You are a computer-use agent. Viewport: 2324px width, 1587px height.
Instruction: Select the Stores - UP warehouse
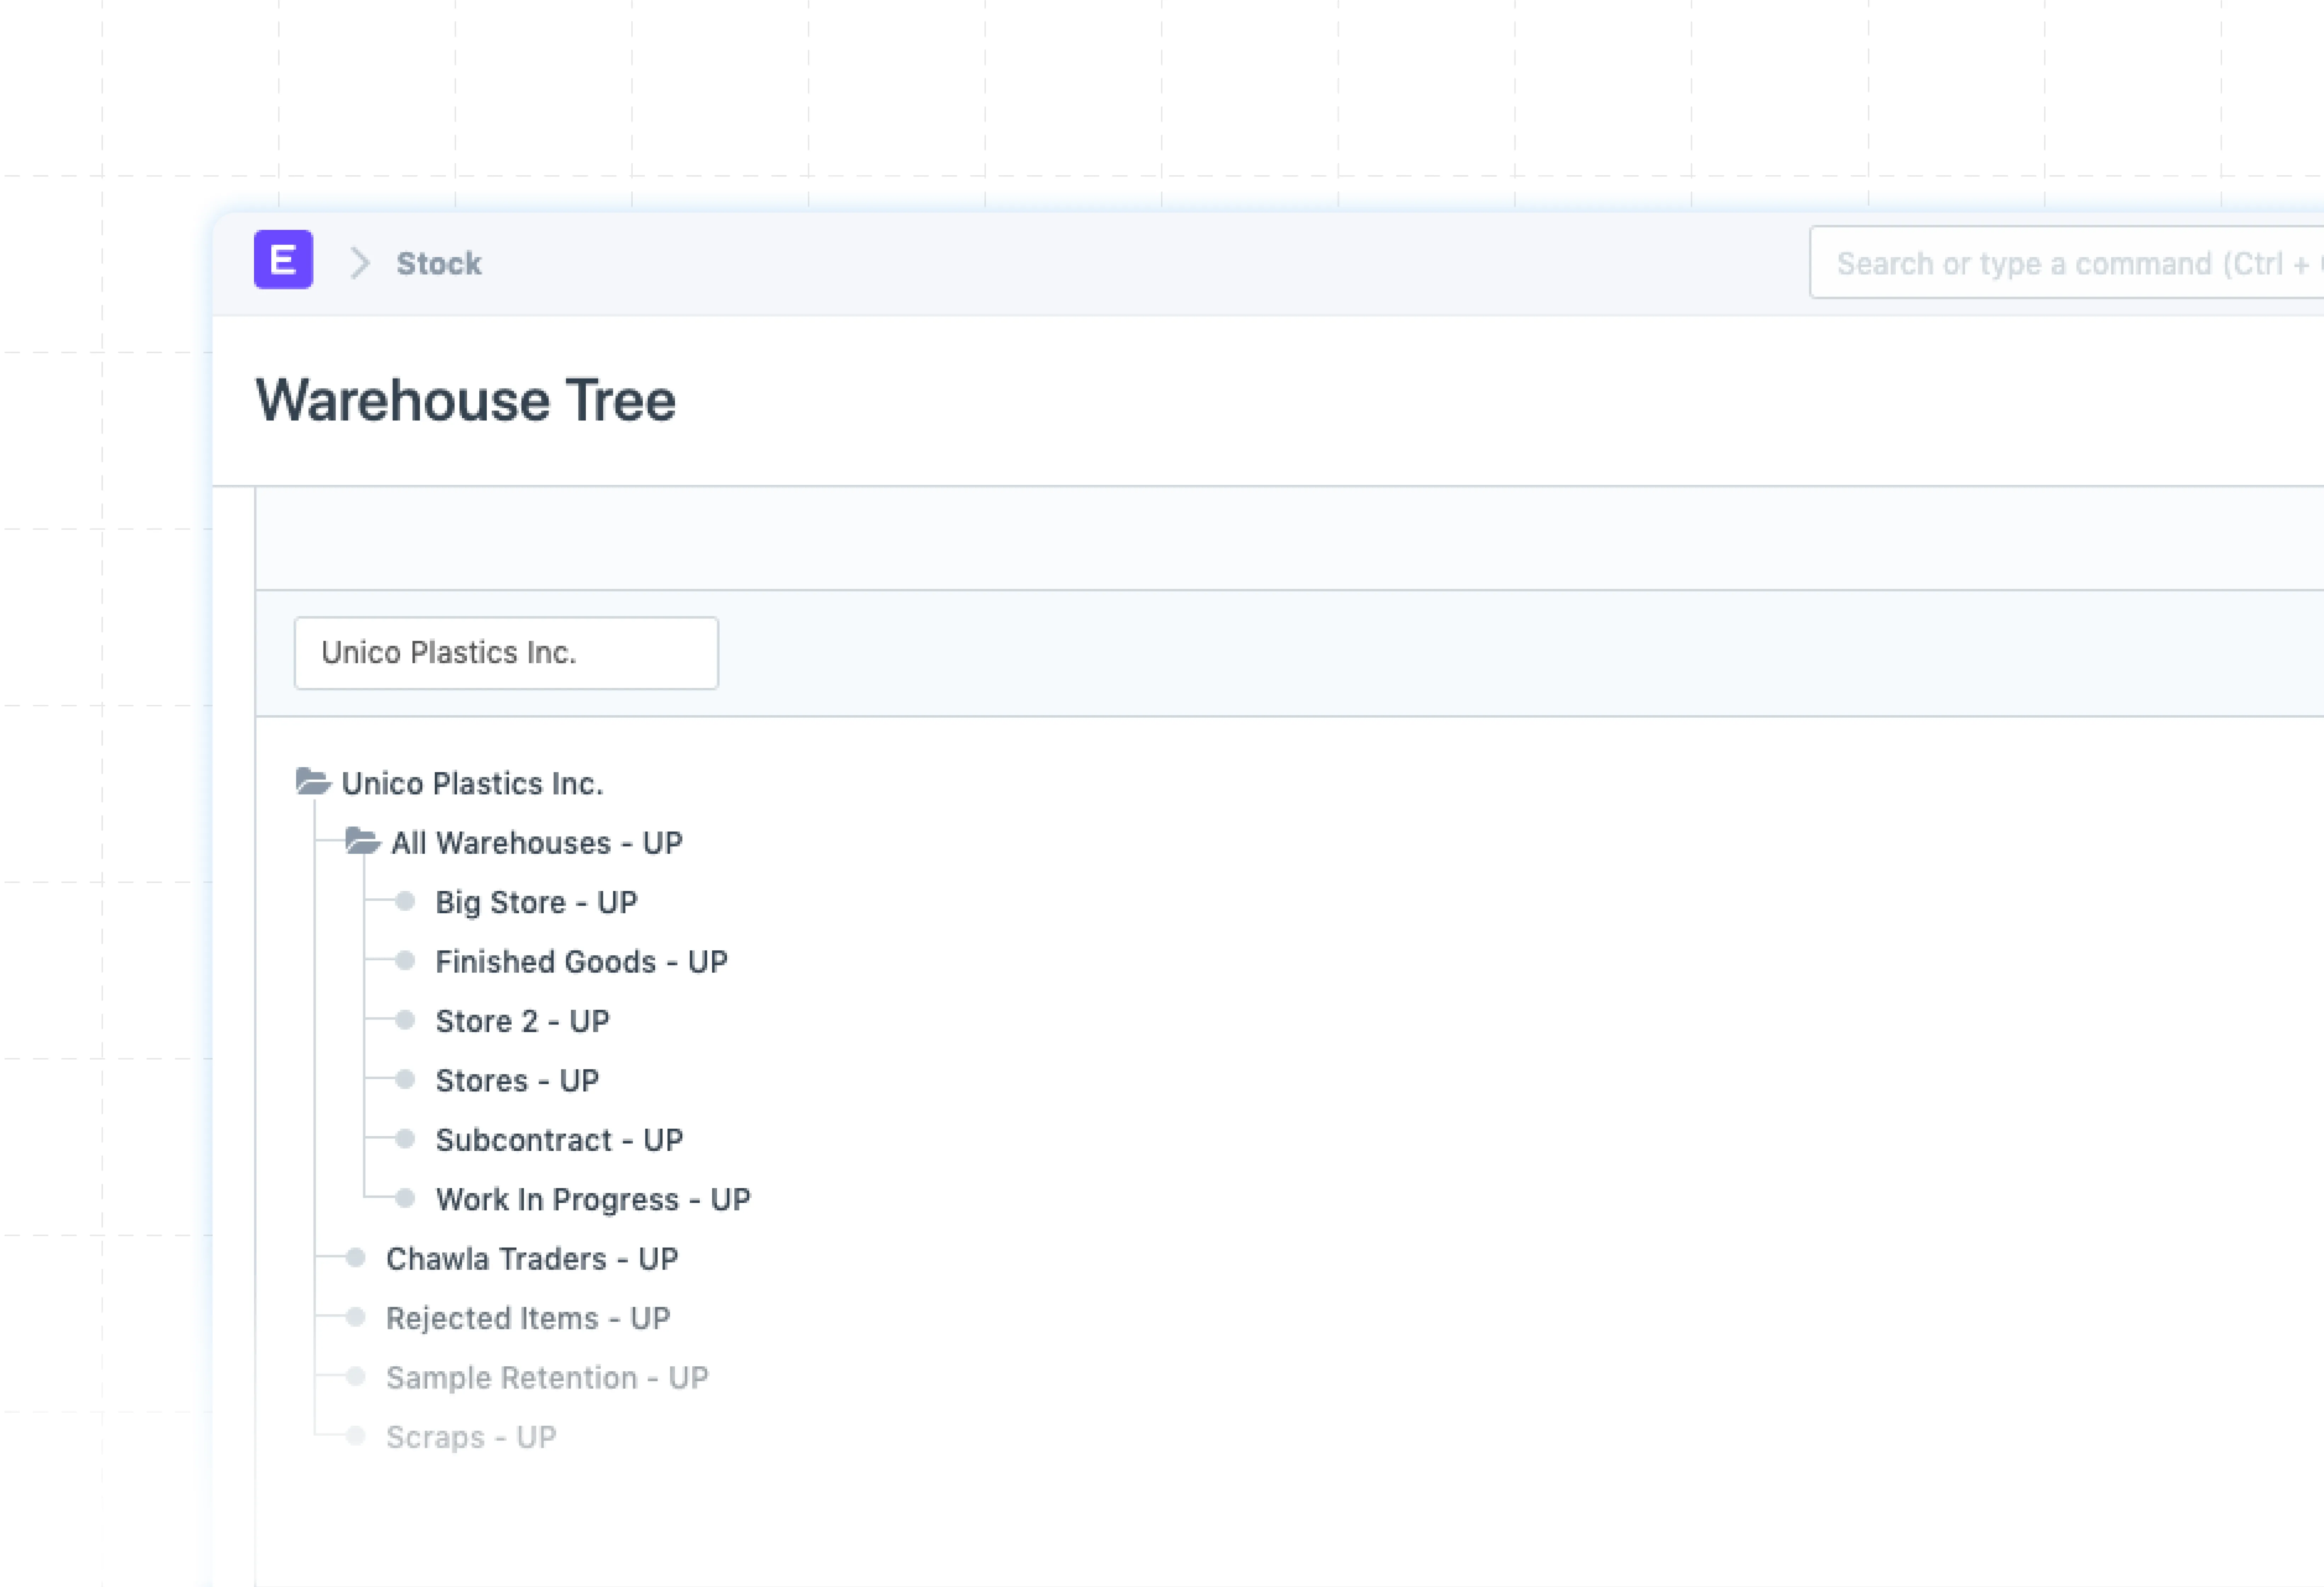[517, 1080]
